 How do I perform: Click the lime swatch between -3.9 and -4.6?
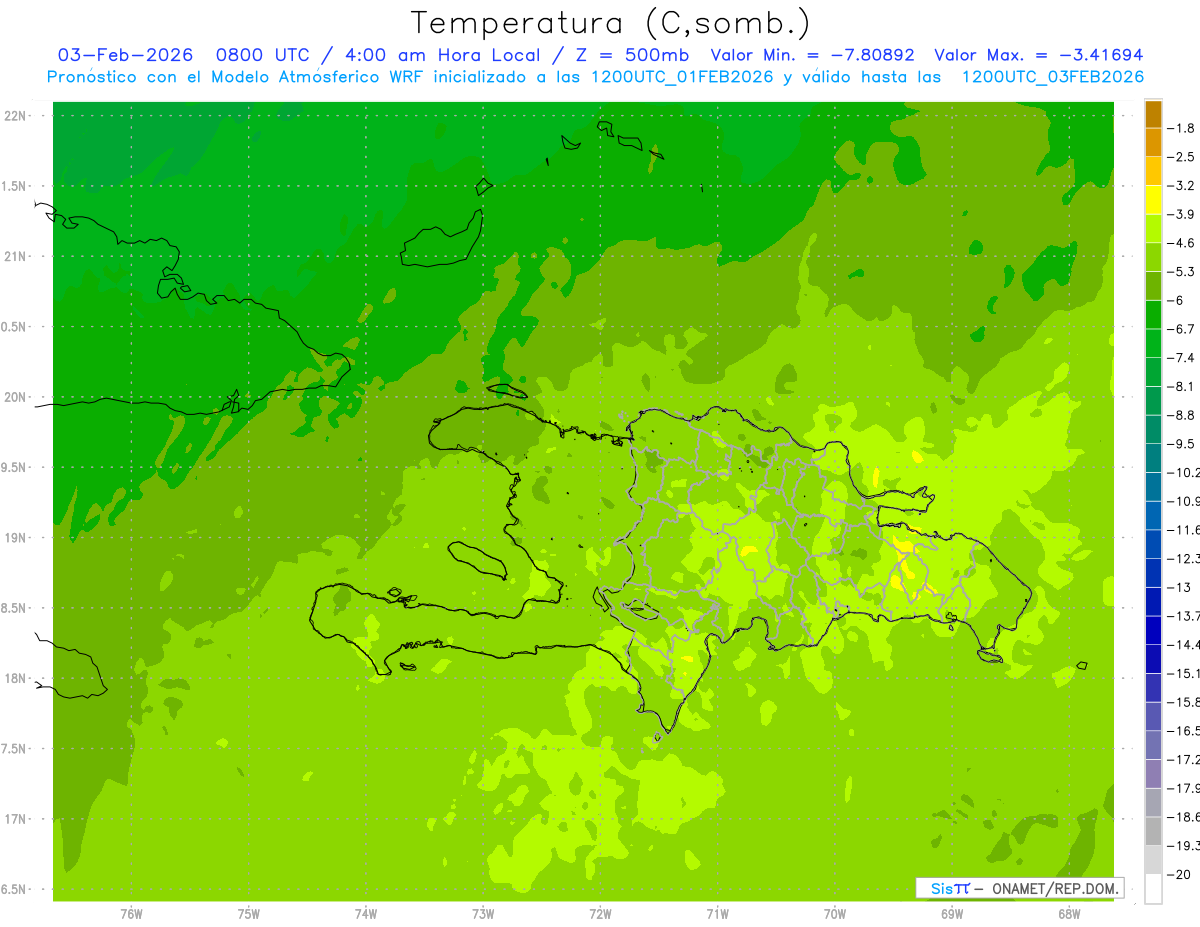pos(1153,229)
